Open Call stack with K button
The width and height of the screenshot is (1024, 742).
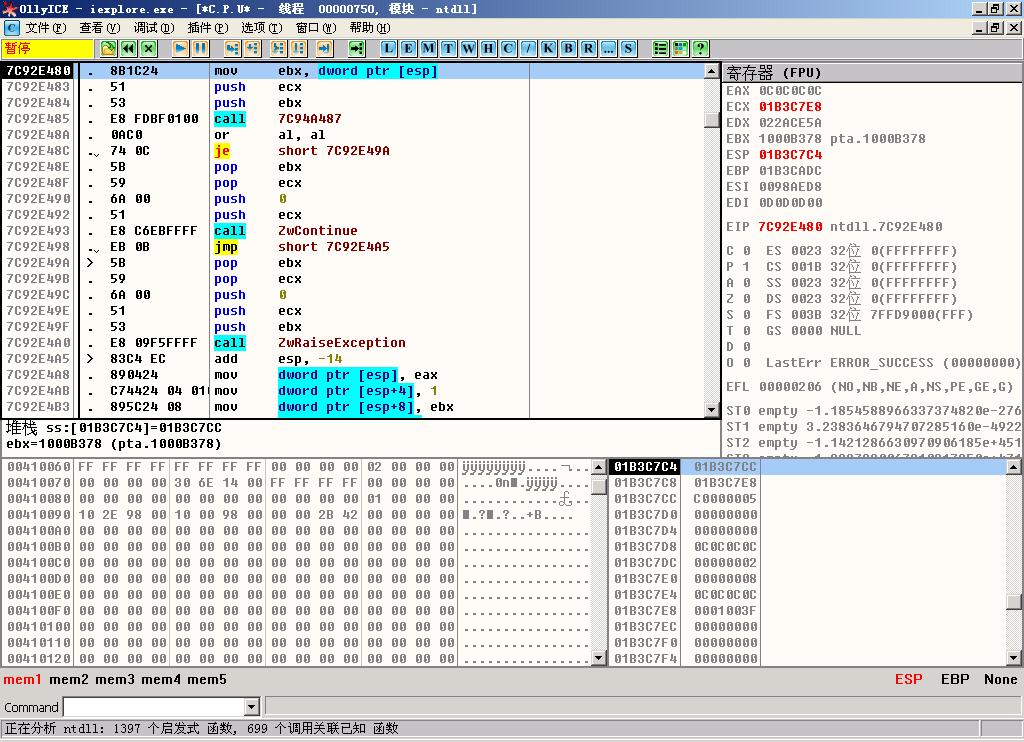549,48
